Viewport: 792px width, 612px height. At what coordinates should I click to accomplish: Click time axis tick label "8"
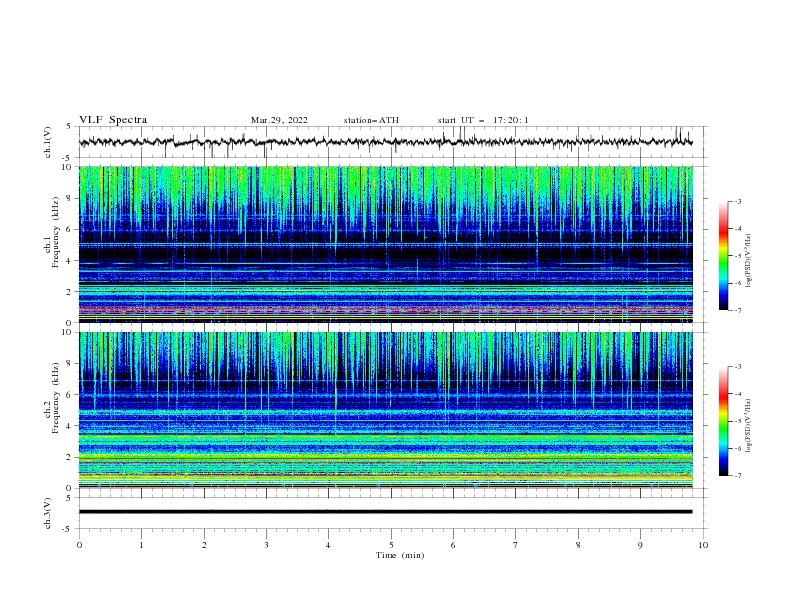(578, 545)
